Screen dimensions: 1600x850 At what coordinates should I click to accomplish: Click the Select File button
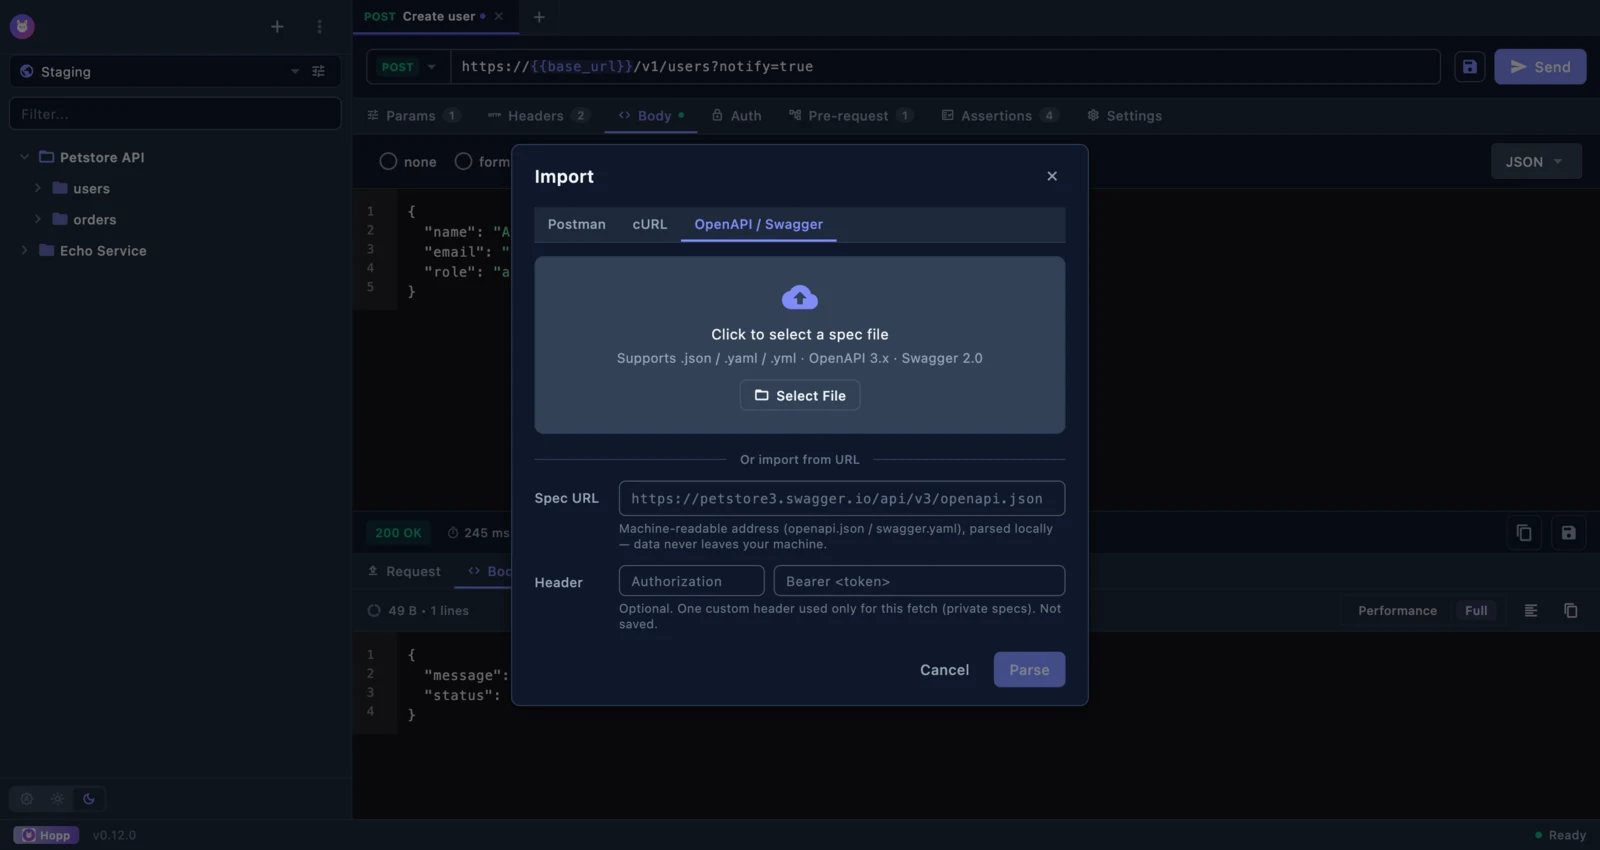point(800,396)
